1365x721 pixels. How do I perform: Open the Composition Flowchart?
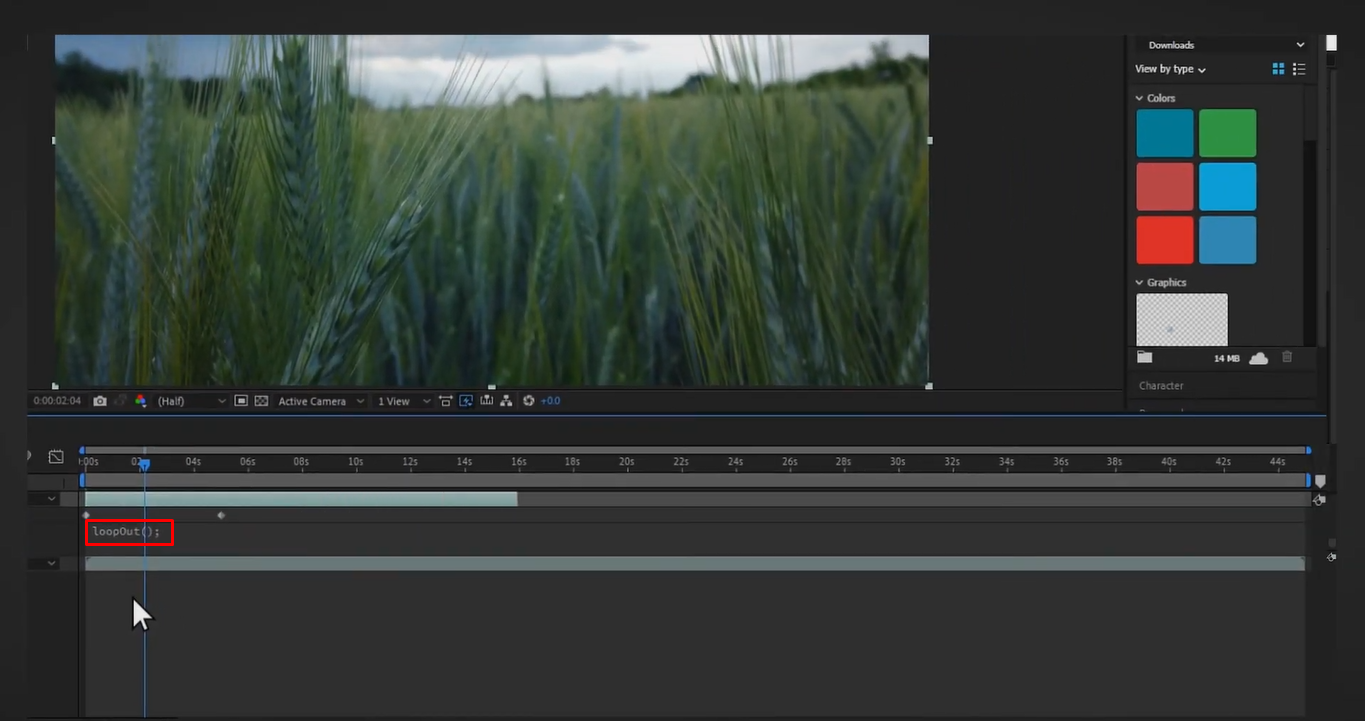507,400
